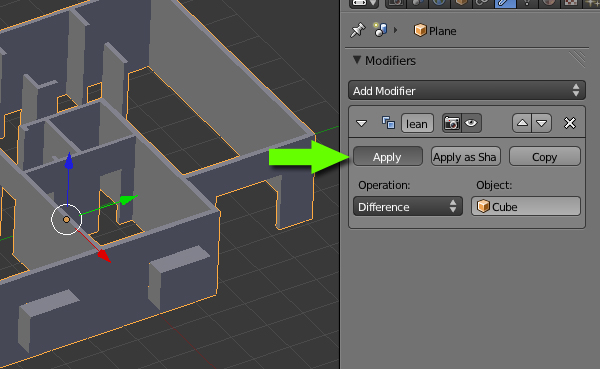Viewport: 600px width, 369px height.
Task: Click the red X-axis manipulator arrow
Action: (x=103, y=256)
